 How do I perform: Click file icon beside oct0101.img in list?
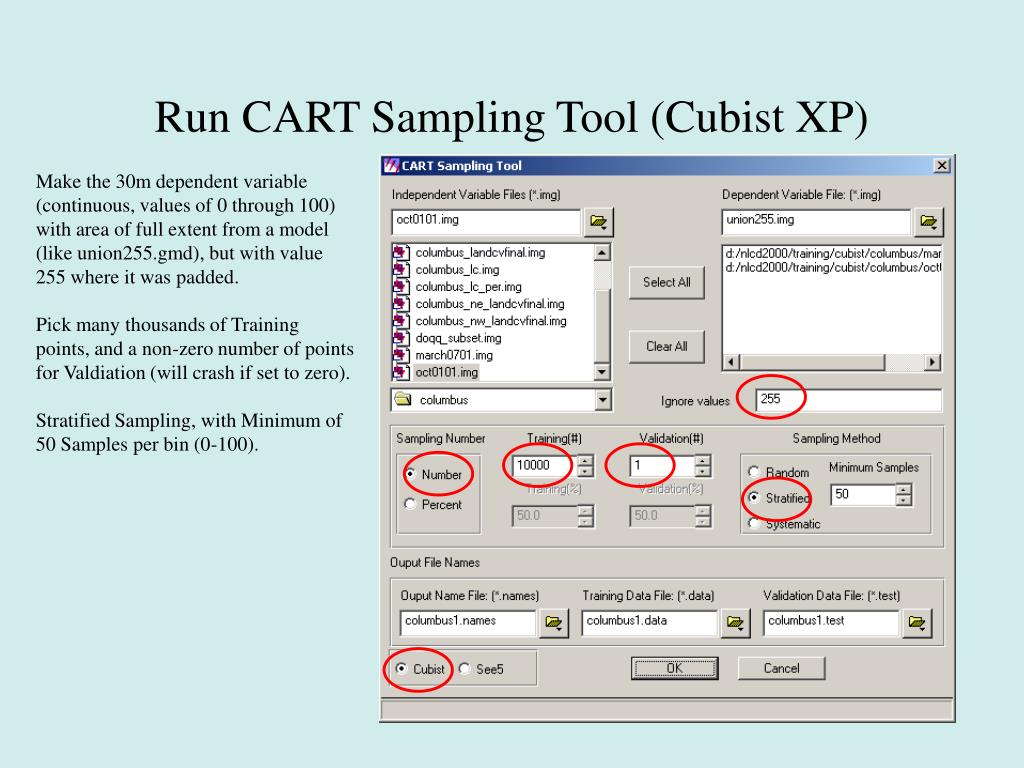pyautogui.click(x=401, y=372)
